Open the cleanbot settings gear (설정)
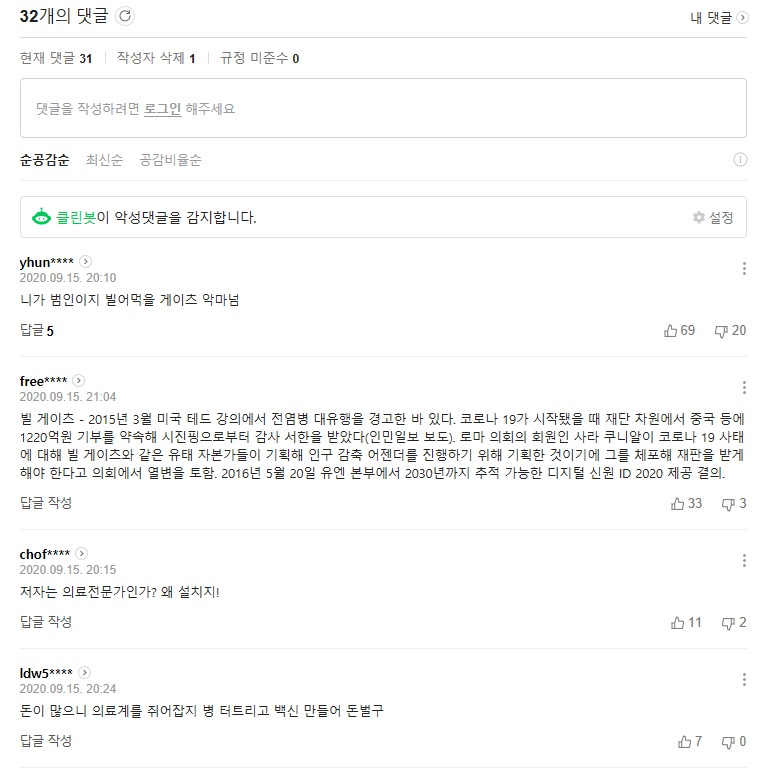The image size is (765, 770). tap(713, 218)
